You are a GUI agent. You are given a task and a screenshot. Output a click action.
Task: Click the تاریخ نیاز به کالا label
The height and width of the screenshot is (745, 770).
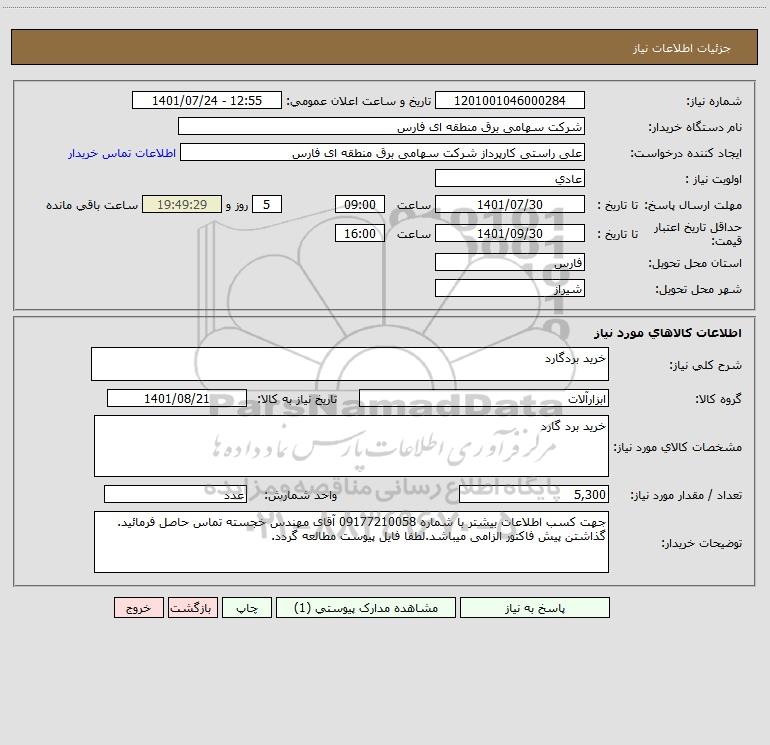pos(297,399)
